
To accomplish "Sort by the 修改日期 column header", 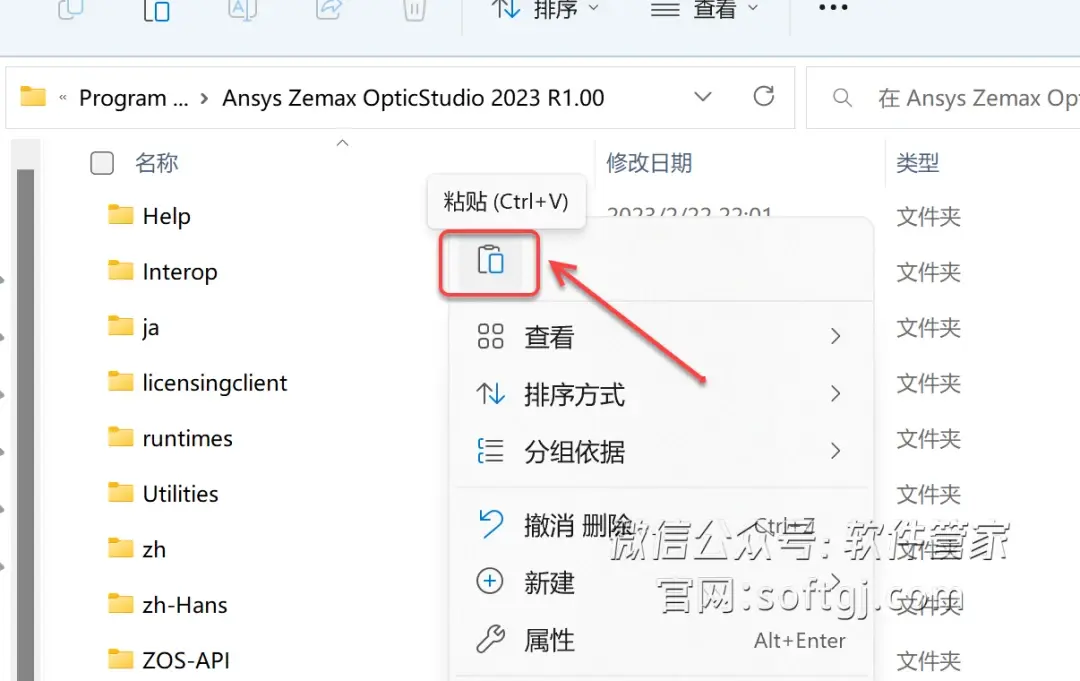I will click(649, 163).
